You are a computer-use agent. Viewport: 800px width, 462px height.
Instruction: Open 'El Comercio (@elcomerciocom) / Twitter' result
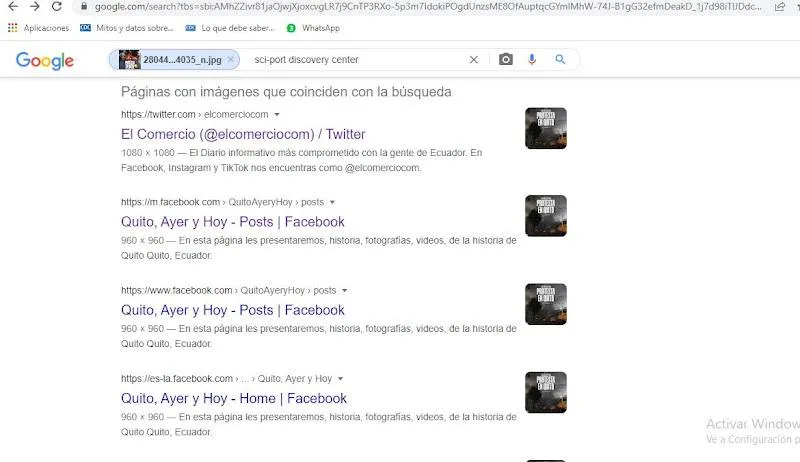tap(243, 134)
